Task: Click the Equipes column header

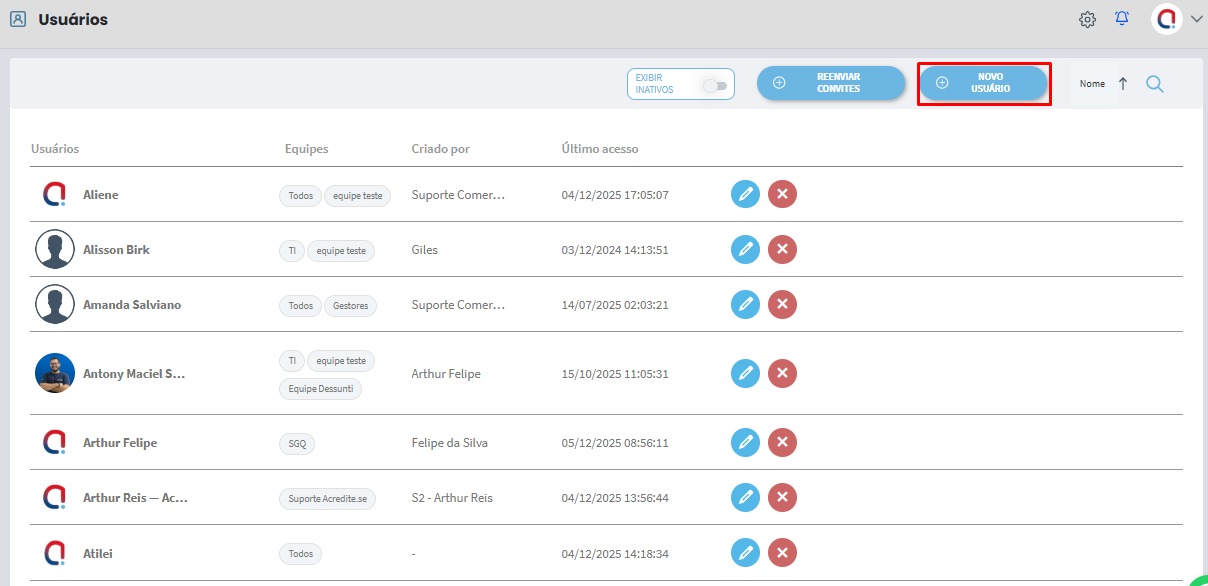Action: click(306, 149)
